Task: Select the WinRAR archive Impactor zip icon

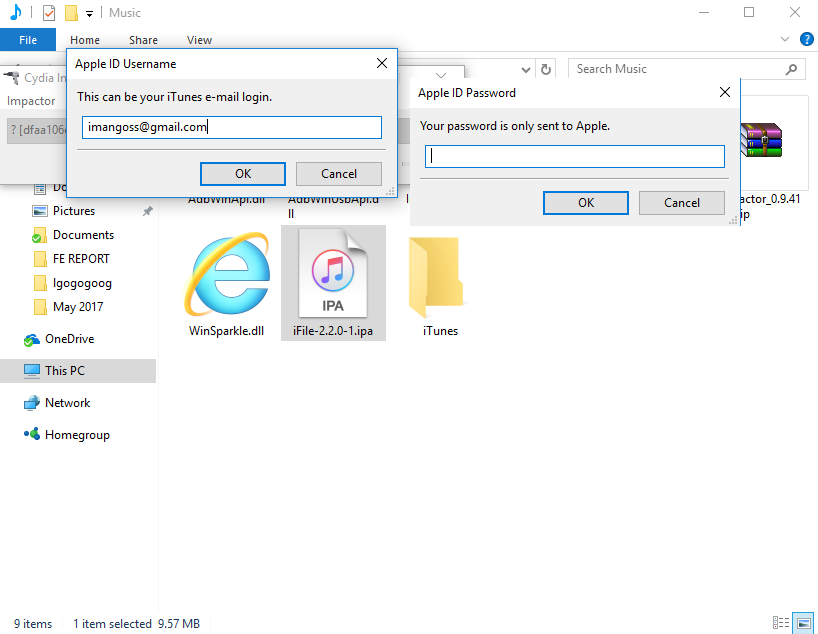Action: click(761, 140)
